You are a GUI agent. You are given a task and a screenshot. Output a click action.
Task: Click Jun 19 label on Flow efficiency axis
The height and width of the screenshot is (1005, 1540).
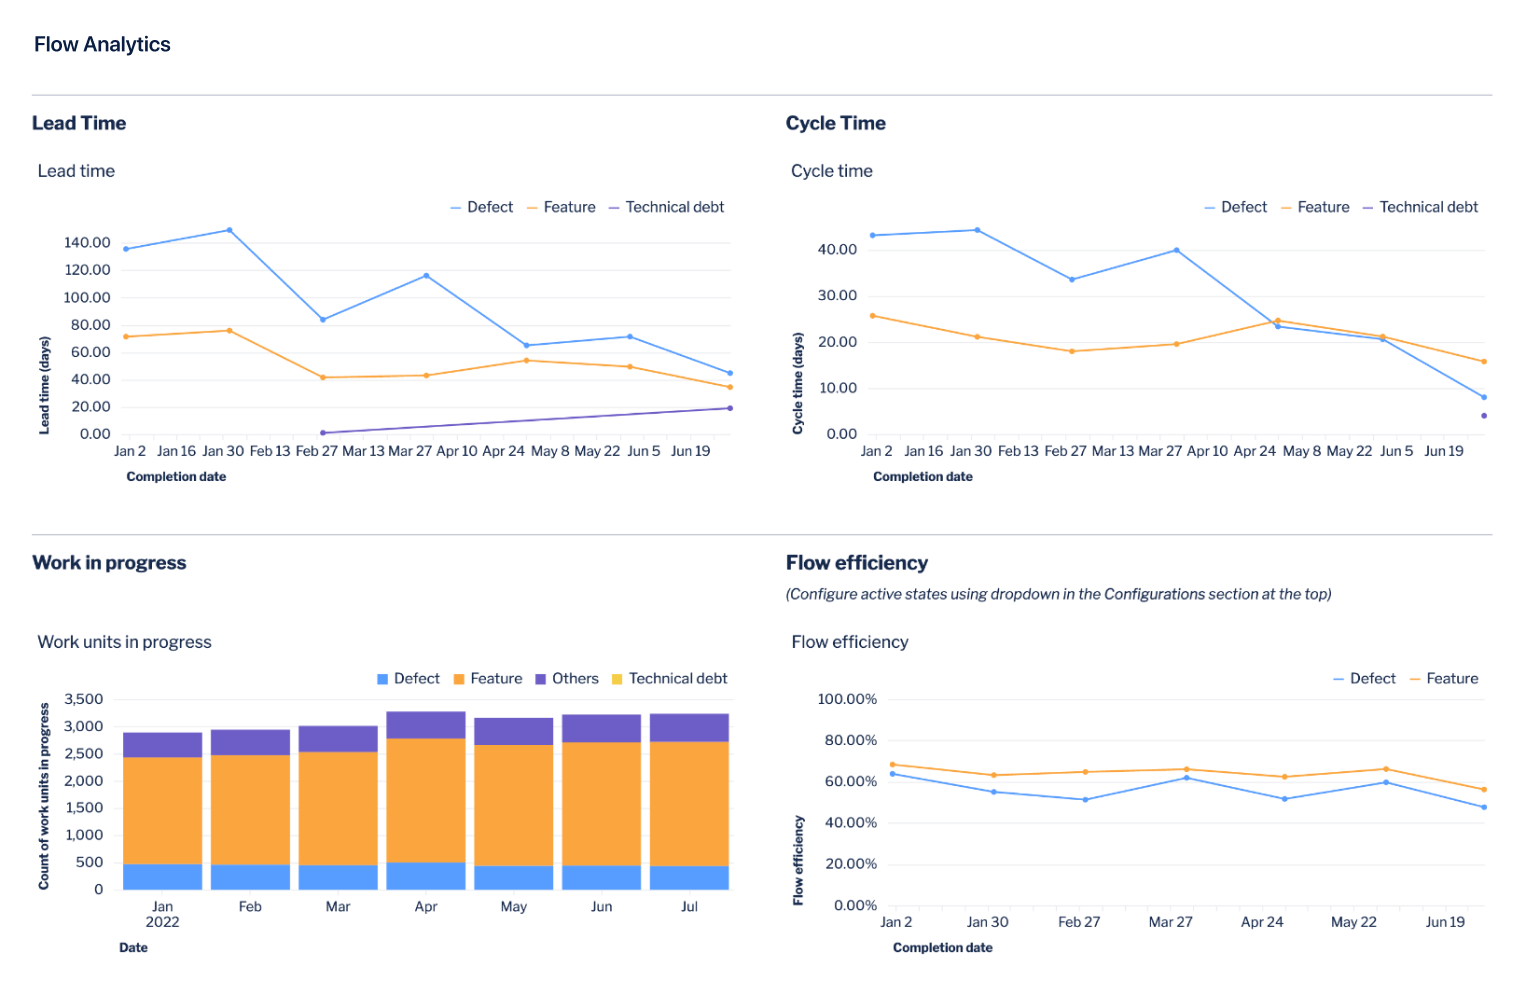(1445, 922)
